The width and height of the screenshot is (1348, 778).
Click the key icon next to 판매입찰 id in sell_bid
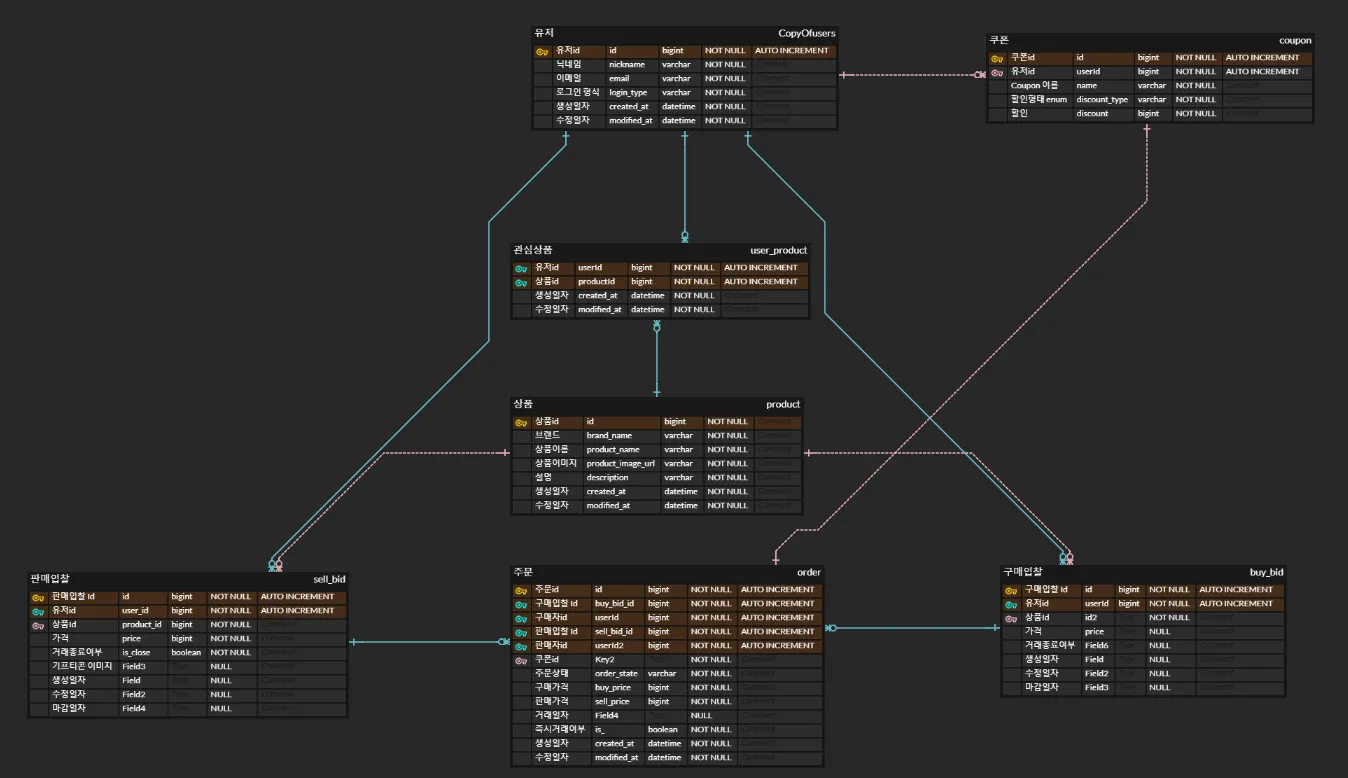click(37, 597)
